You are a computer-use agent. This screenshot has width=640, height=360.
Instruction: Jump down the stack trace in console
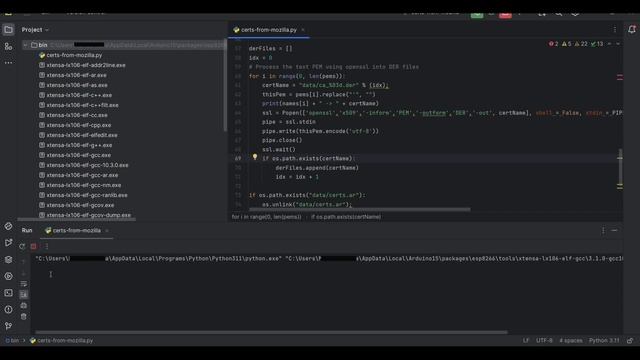click(x=24, y=273)
